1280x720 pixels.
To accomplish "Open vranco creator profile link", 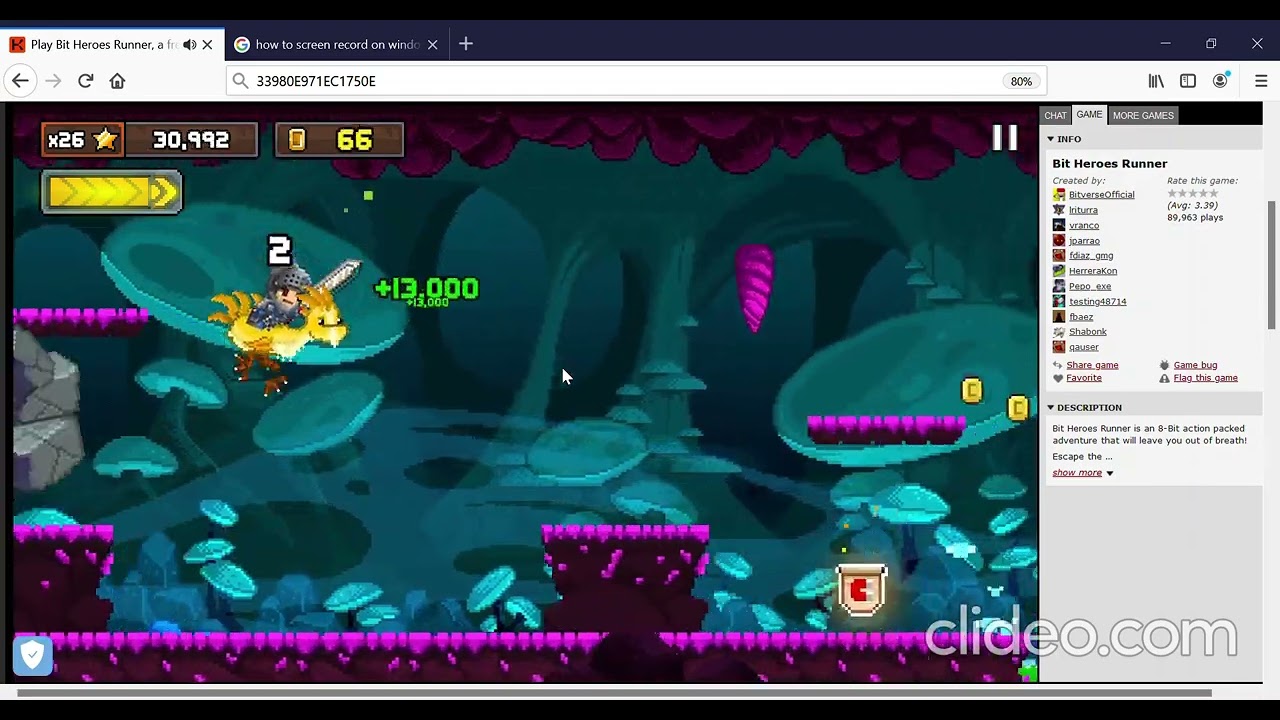I will (x=1084, y=225).
